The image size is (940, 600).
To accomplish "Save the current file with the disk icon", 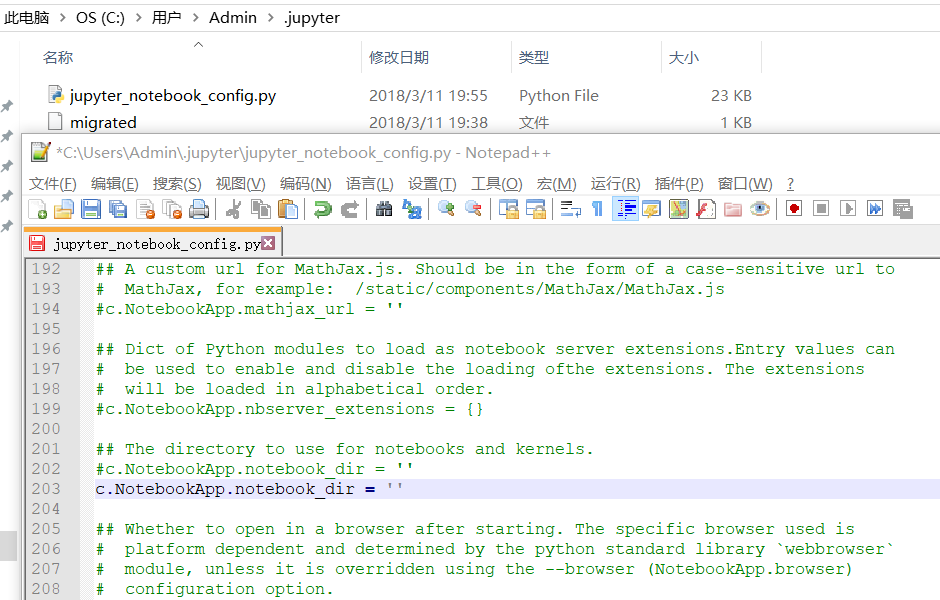I will tap(91, 209).
